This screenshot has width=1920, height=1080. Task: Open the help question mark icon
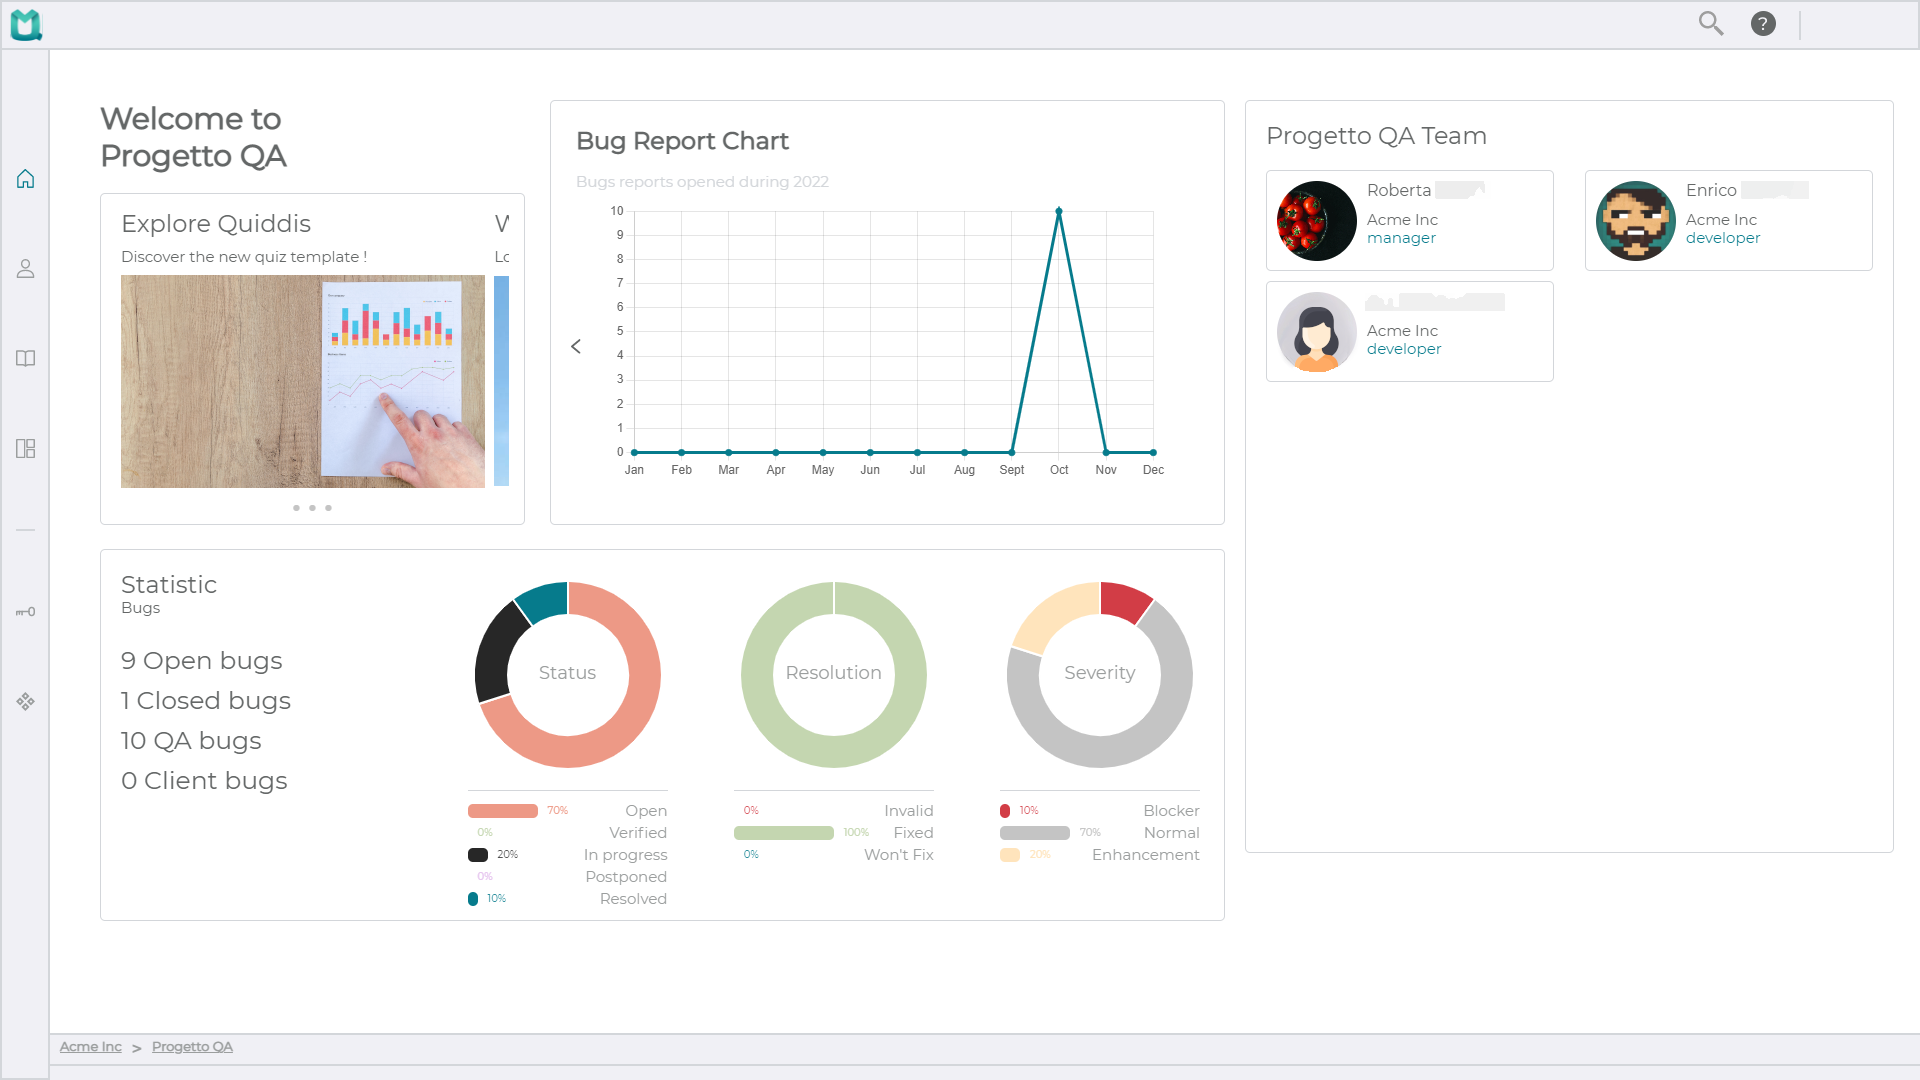click(1763, 23)
